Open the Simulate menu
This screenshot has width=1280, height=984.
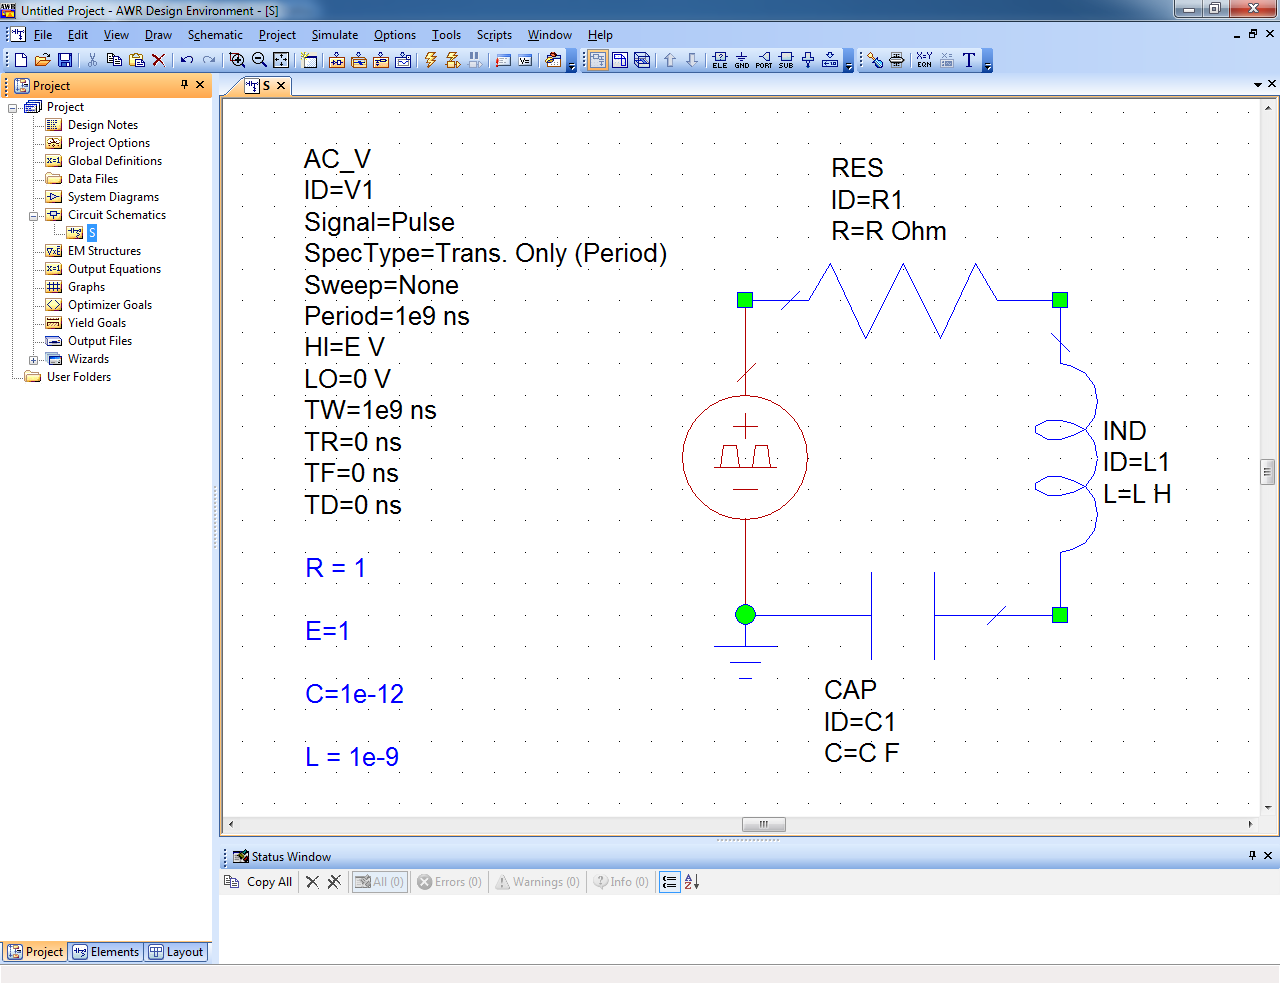pyautogui.click(x=334, y=35)
